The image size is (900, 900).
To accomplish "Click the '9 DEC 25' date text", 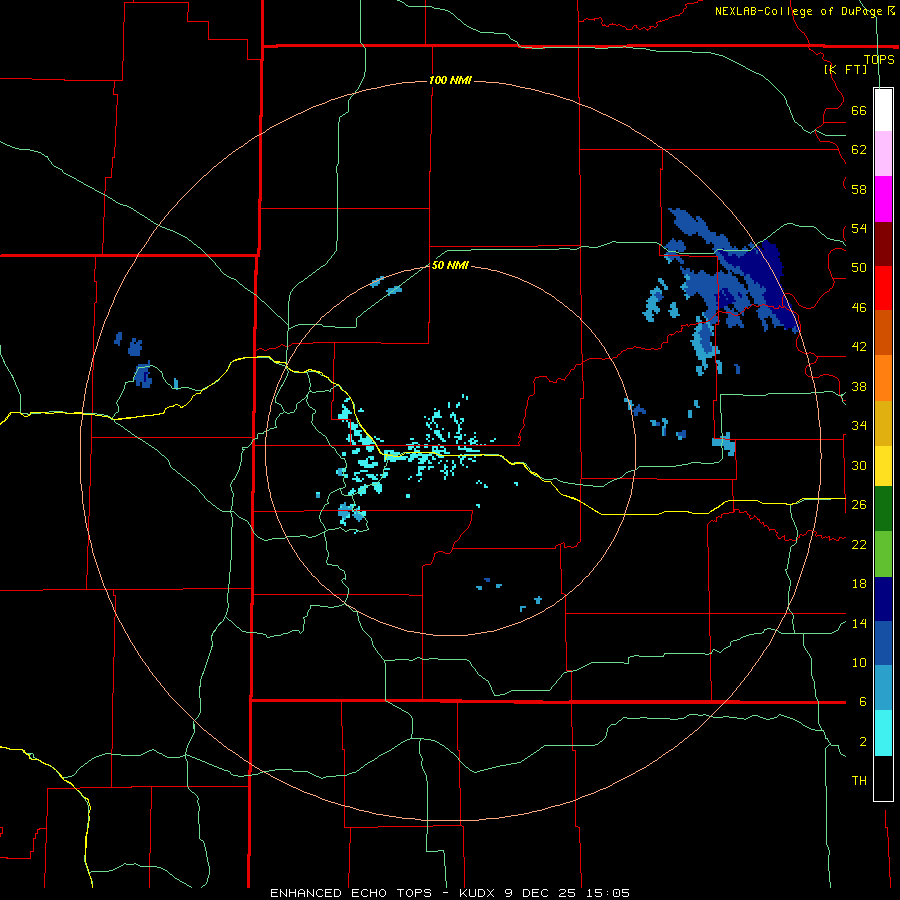I will click(542, 893).
